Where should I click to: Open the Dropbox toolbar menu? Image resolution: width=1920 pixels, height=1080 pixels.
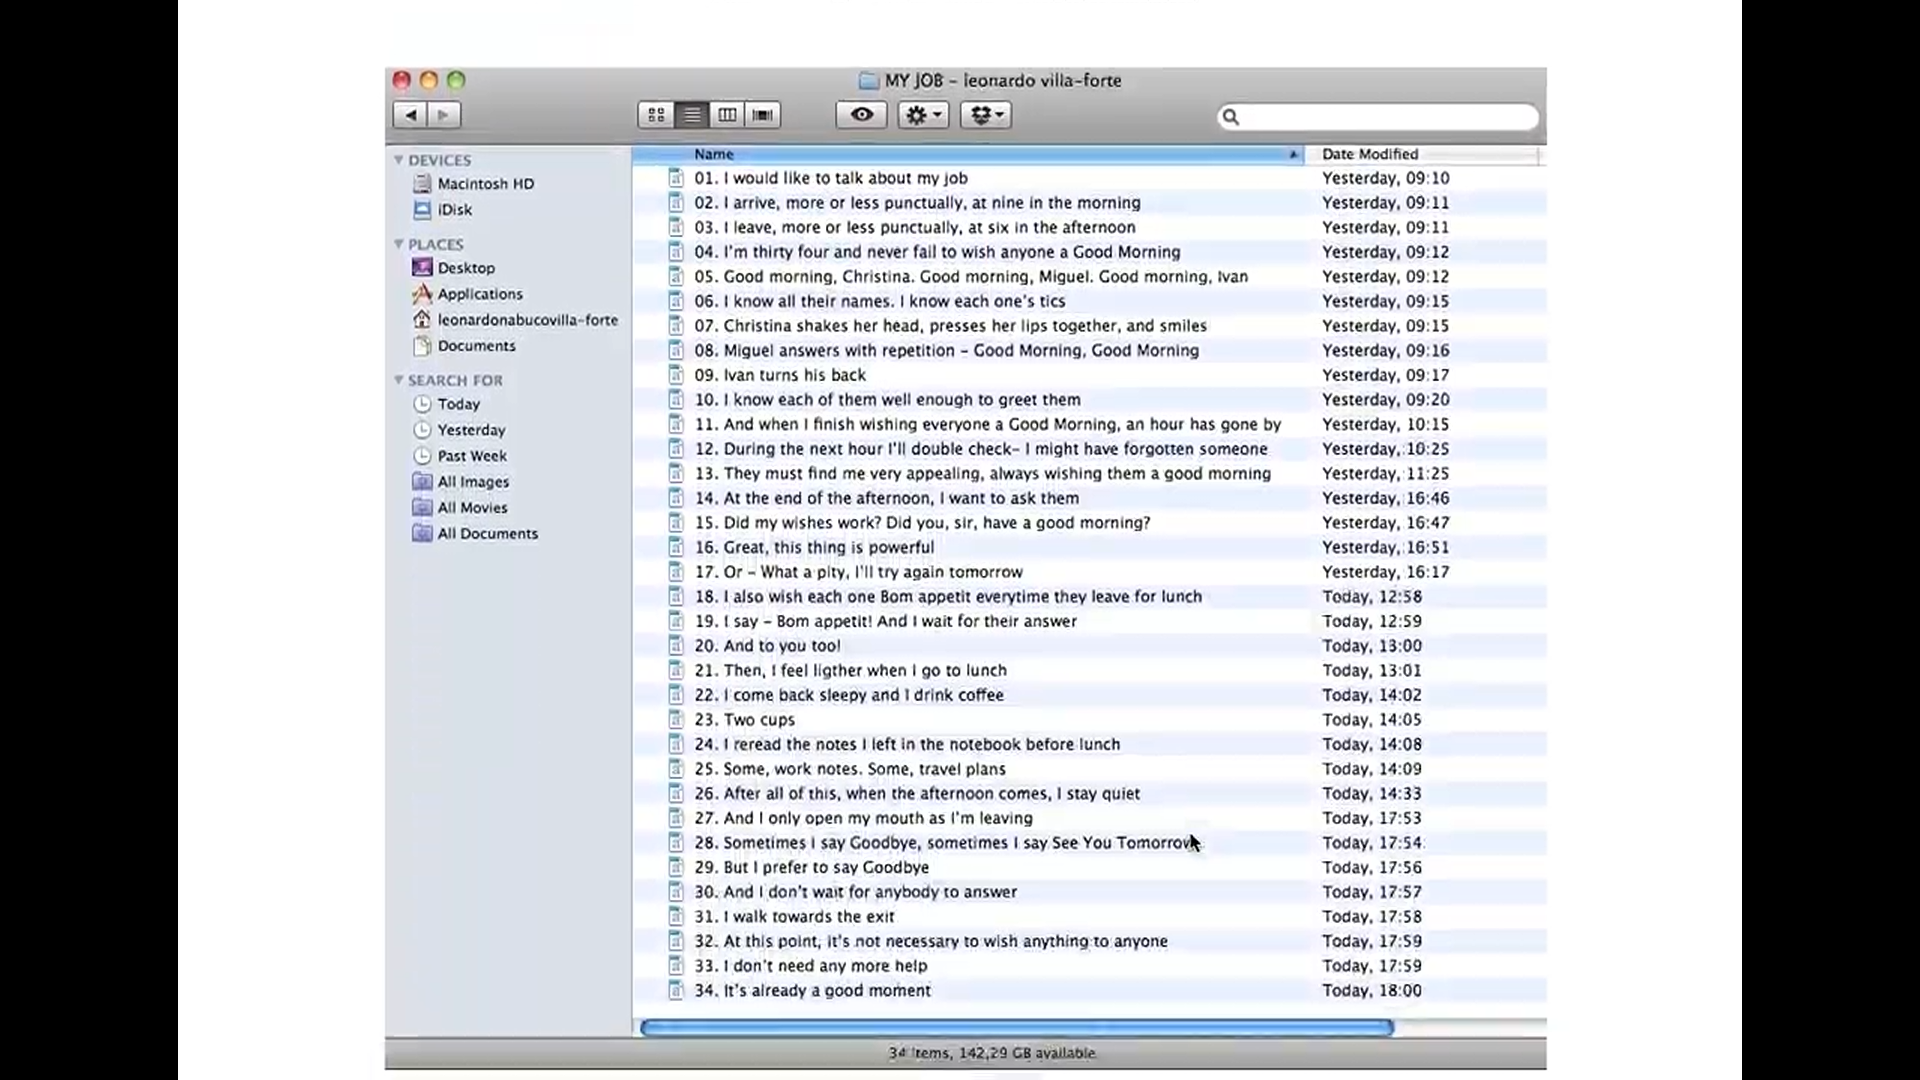[x=986, y=115]
